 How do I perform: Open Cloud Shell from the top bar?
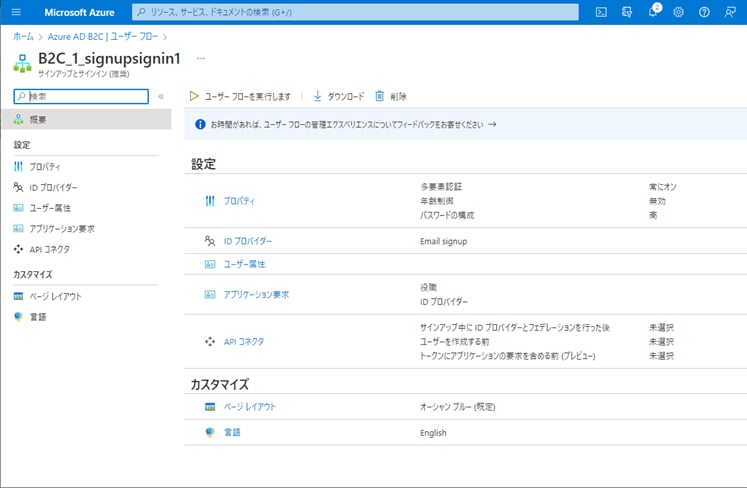pos(601,12)
